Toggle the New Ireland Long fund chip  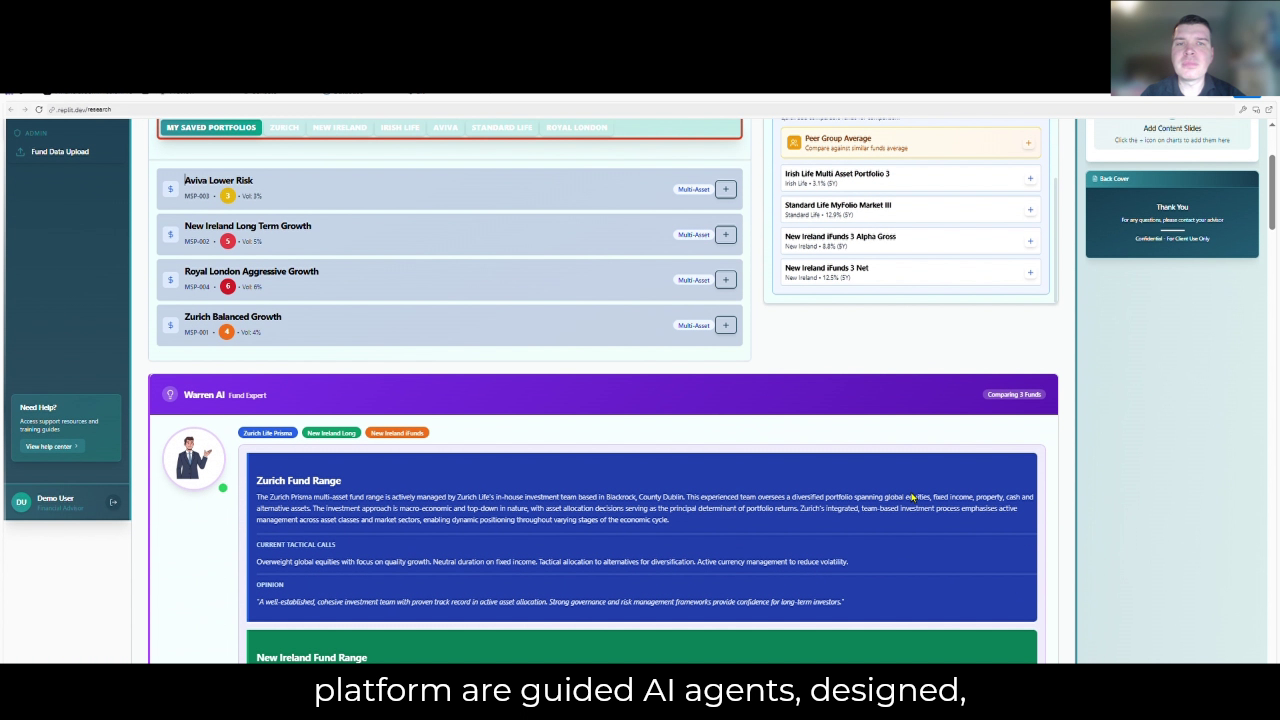(x=331, y=433)
